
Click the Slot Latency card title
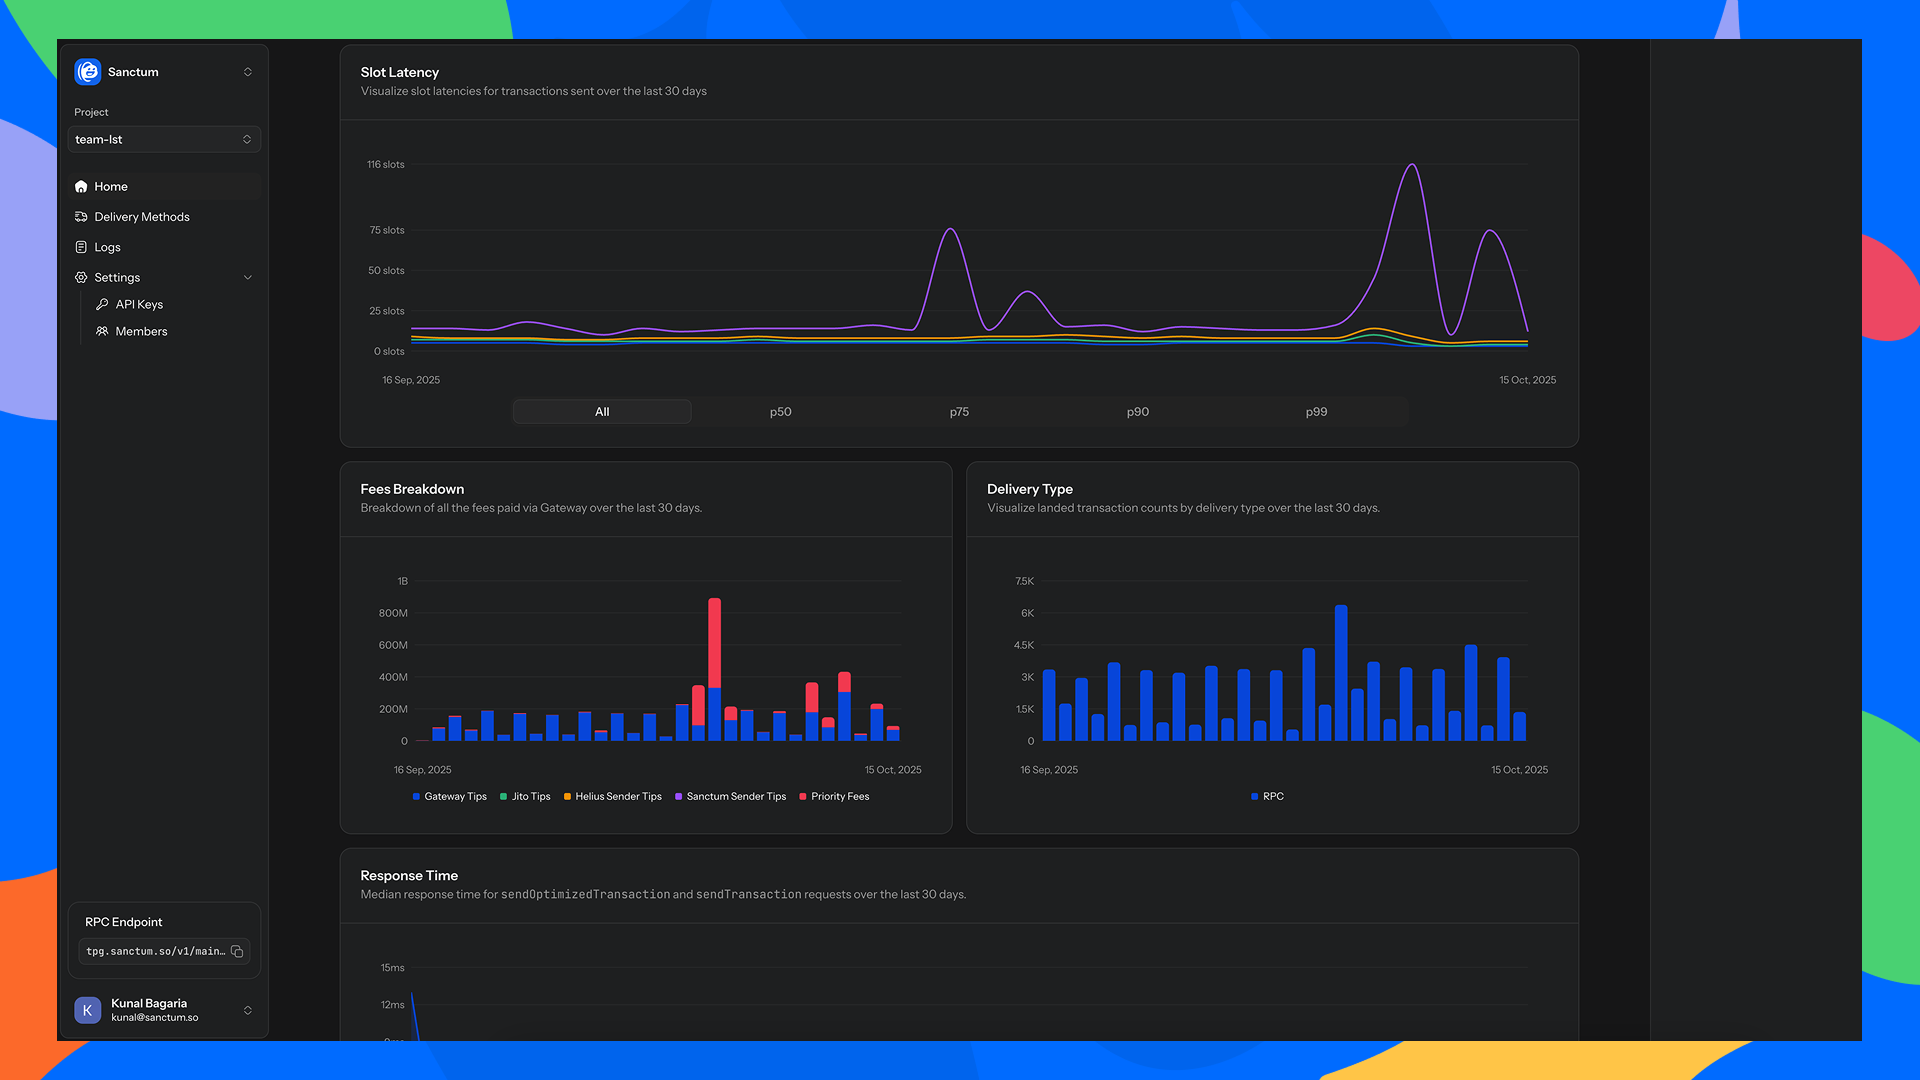(x=400, y=73)
